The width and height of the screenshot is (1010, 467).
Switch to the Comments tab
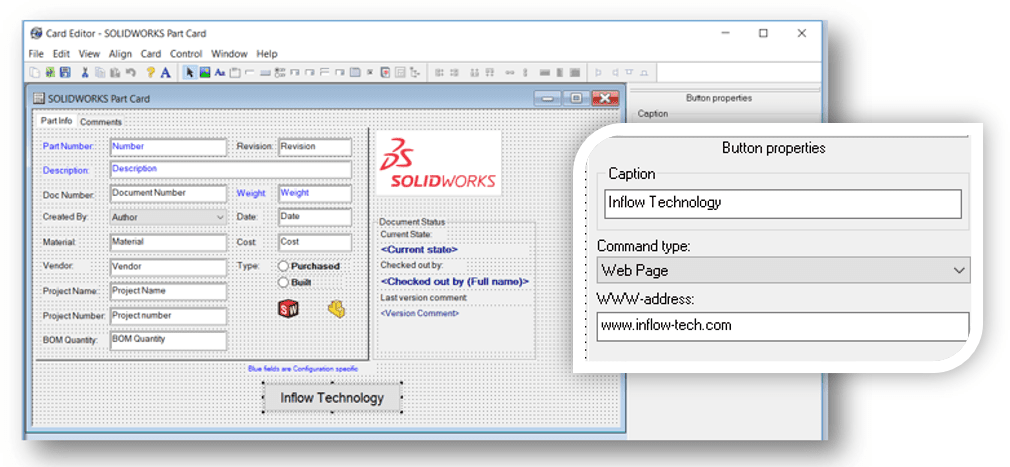click(x=101, y=122)
